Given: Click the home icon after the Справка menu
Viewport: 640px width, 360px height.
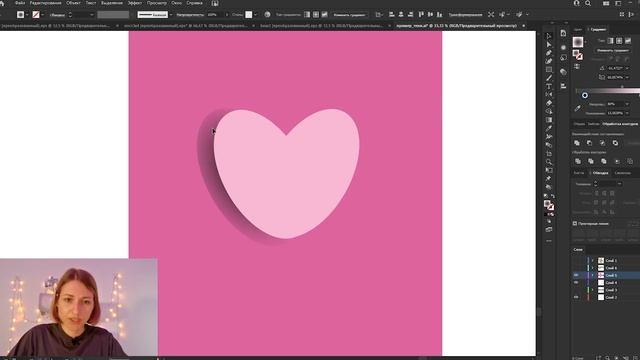Looking at the screenshot, I should pyautogui.click(x=215, y=3).
